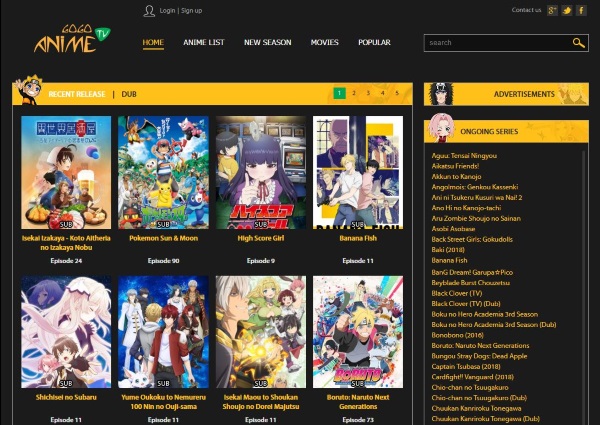Switch to the DUB tab

click(x=129, y=94)
